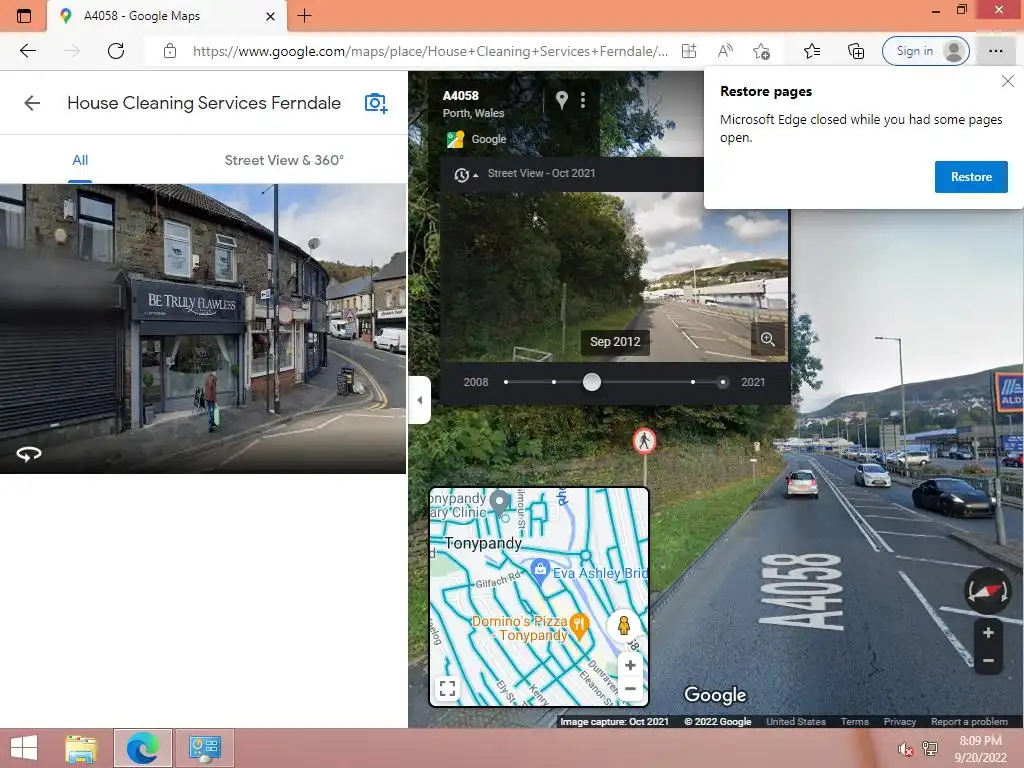Open the Edge app available icon in address bar

coord(688,51)
